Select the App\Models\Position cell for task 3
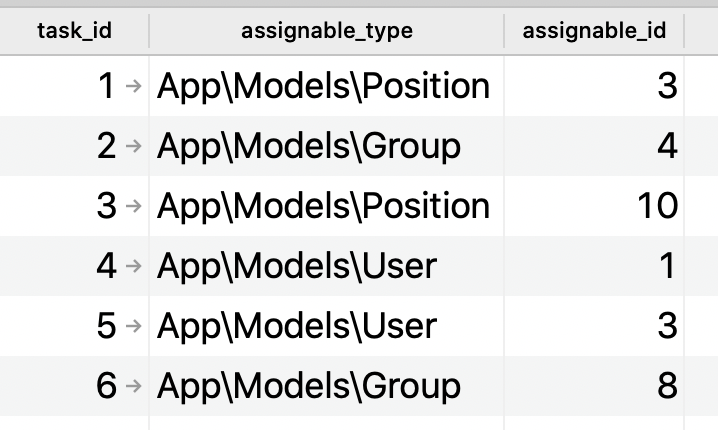 326,206
